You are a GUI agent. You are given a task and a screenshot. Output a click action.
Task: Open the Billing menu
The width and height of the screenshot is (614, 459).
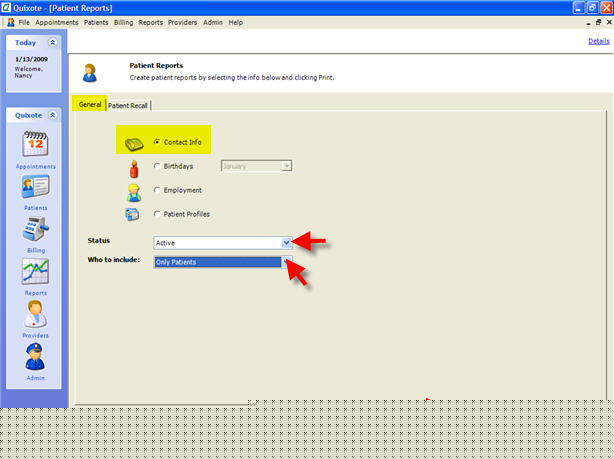click(x=123, y=22)
